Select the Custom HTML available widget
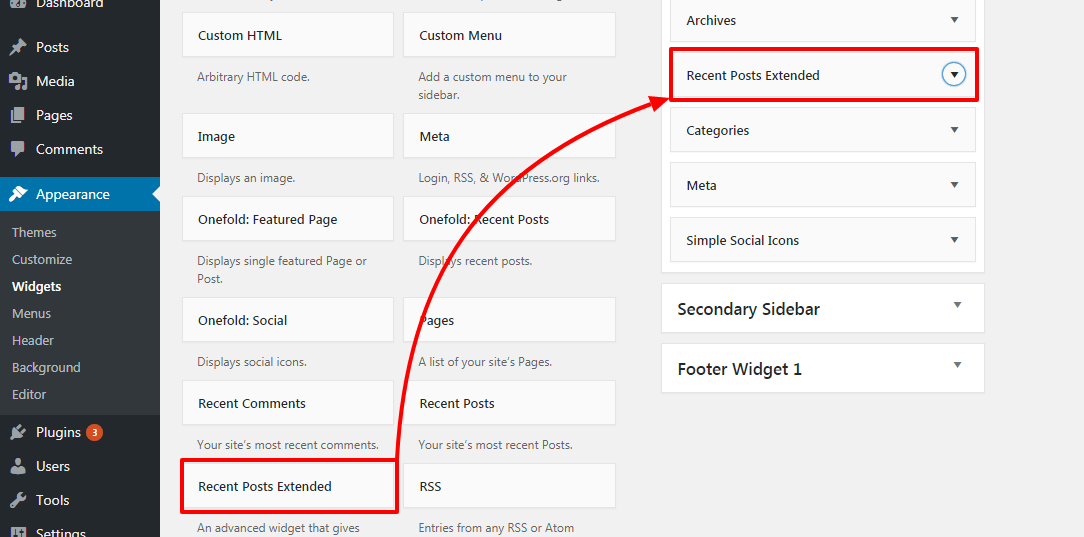1084x537 pixels. point(288,35)
